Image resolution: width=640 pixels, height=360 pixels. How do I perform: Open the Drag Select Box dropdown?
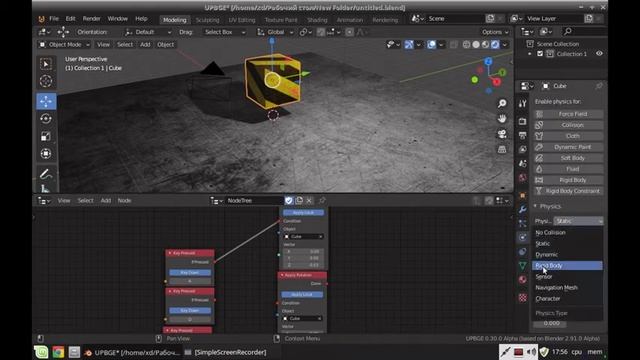pos(224,32)
